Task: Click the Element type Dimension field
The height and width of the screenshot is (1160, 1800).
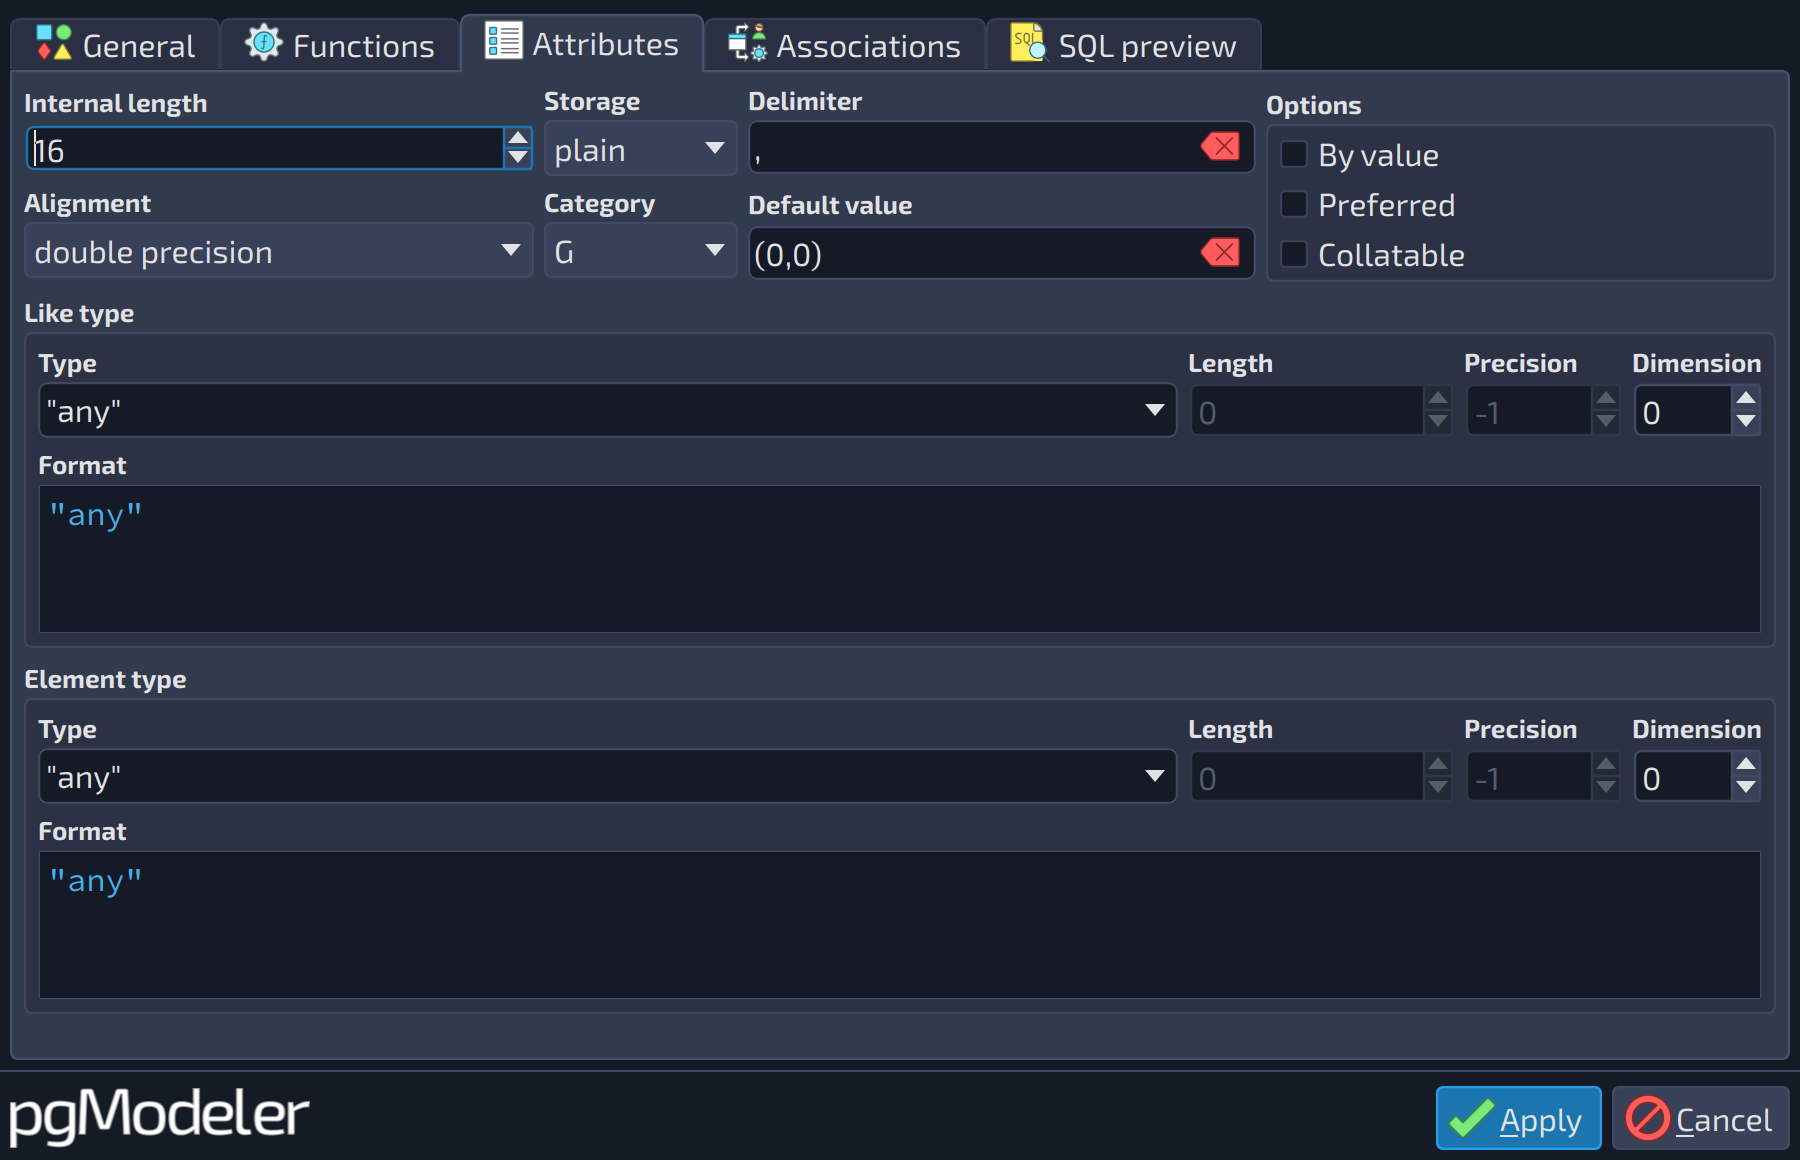Action: click(x=1684, y=778)
